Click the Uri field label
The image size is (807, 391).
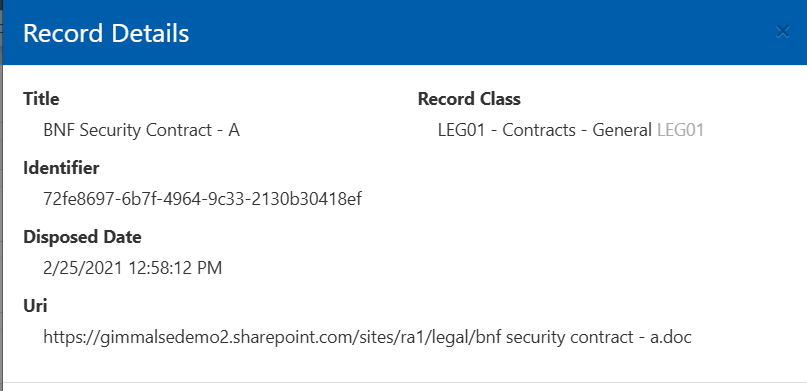tap(35, 306)
